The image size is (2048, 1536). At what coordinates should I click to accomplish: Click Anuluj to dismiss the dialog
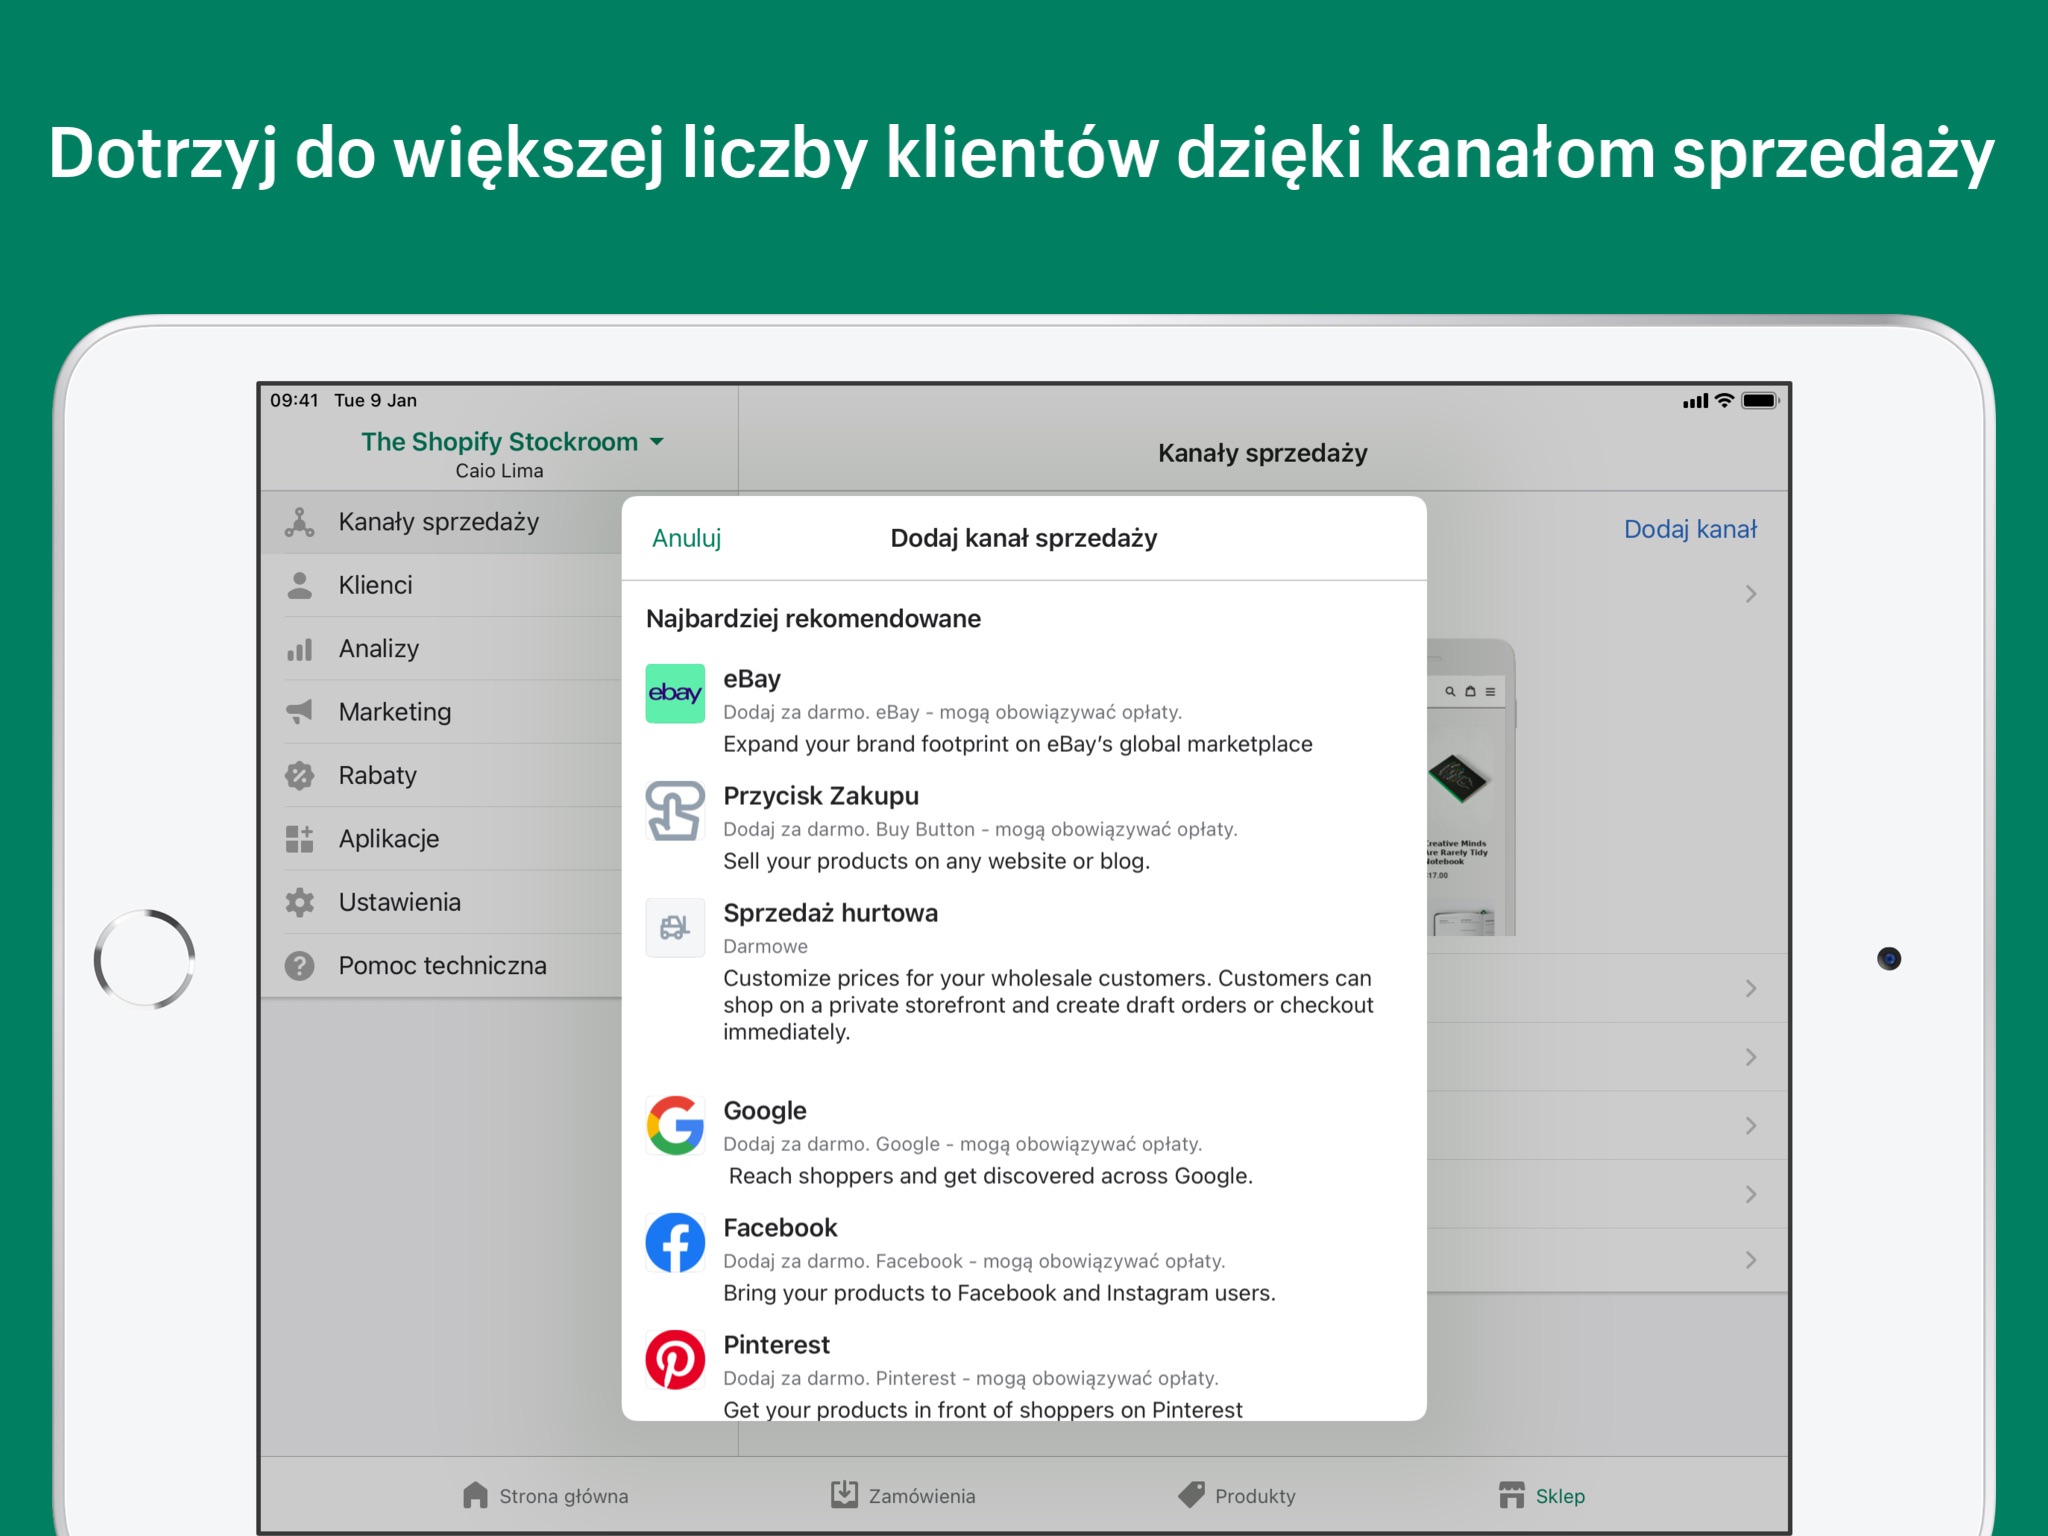pyautogui.click(x=682, y=537)
